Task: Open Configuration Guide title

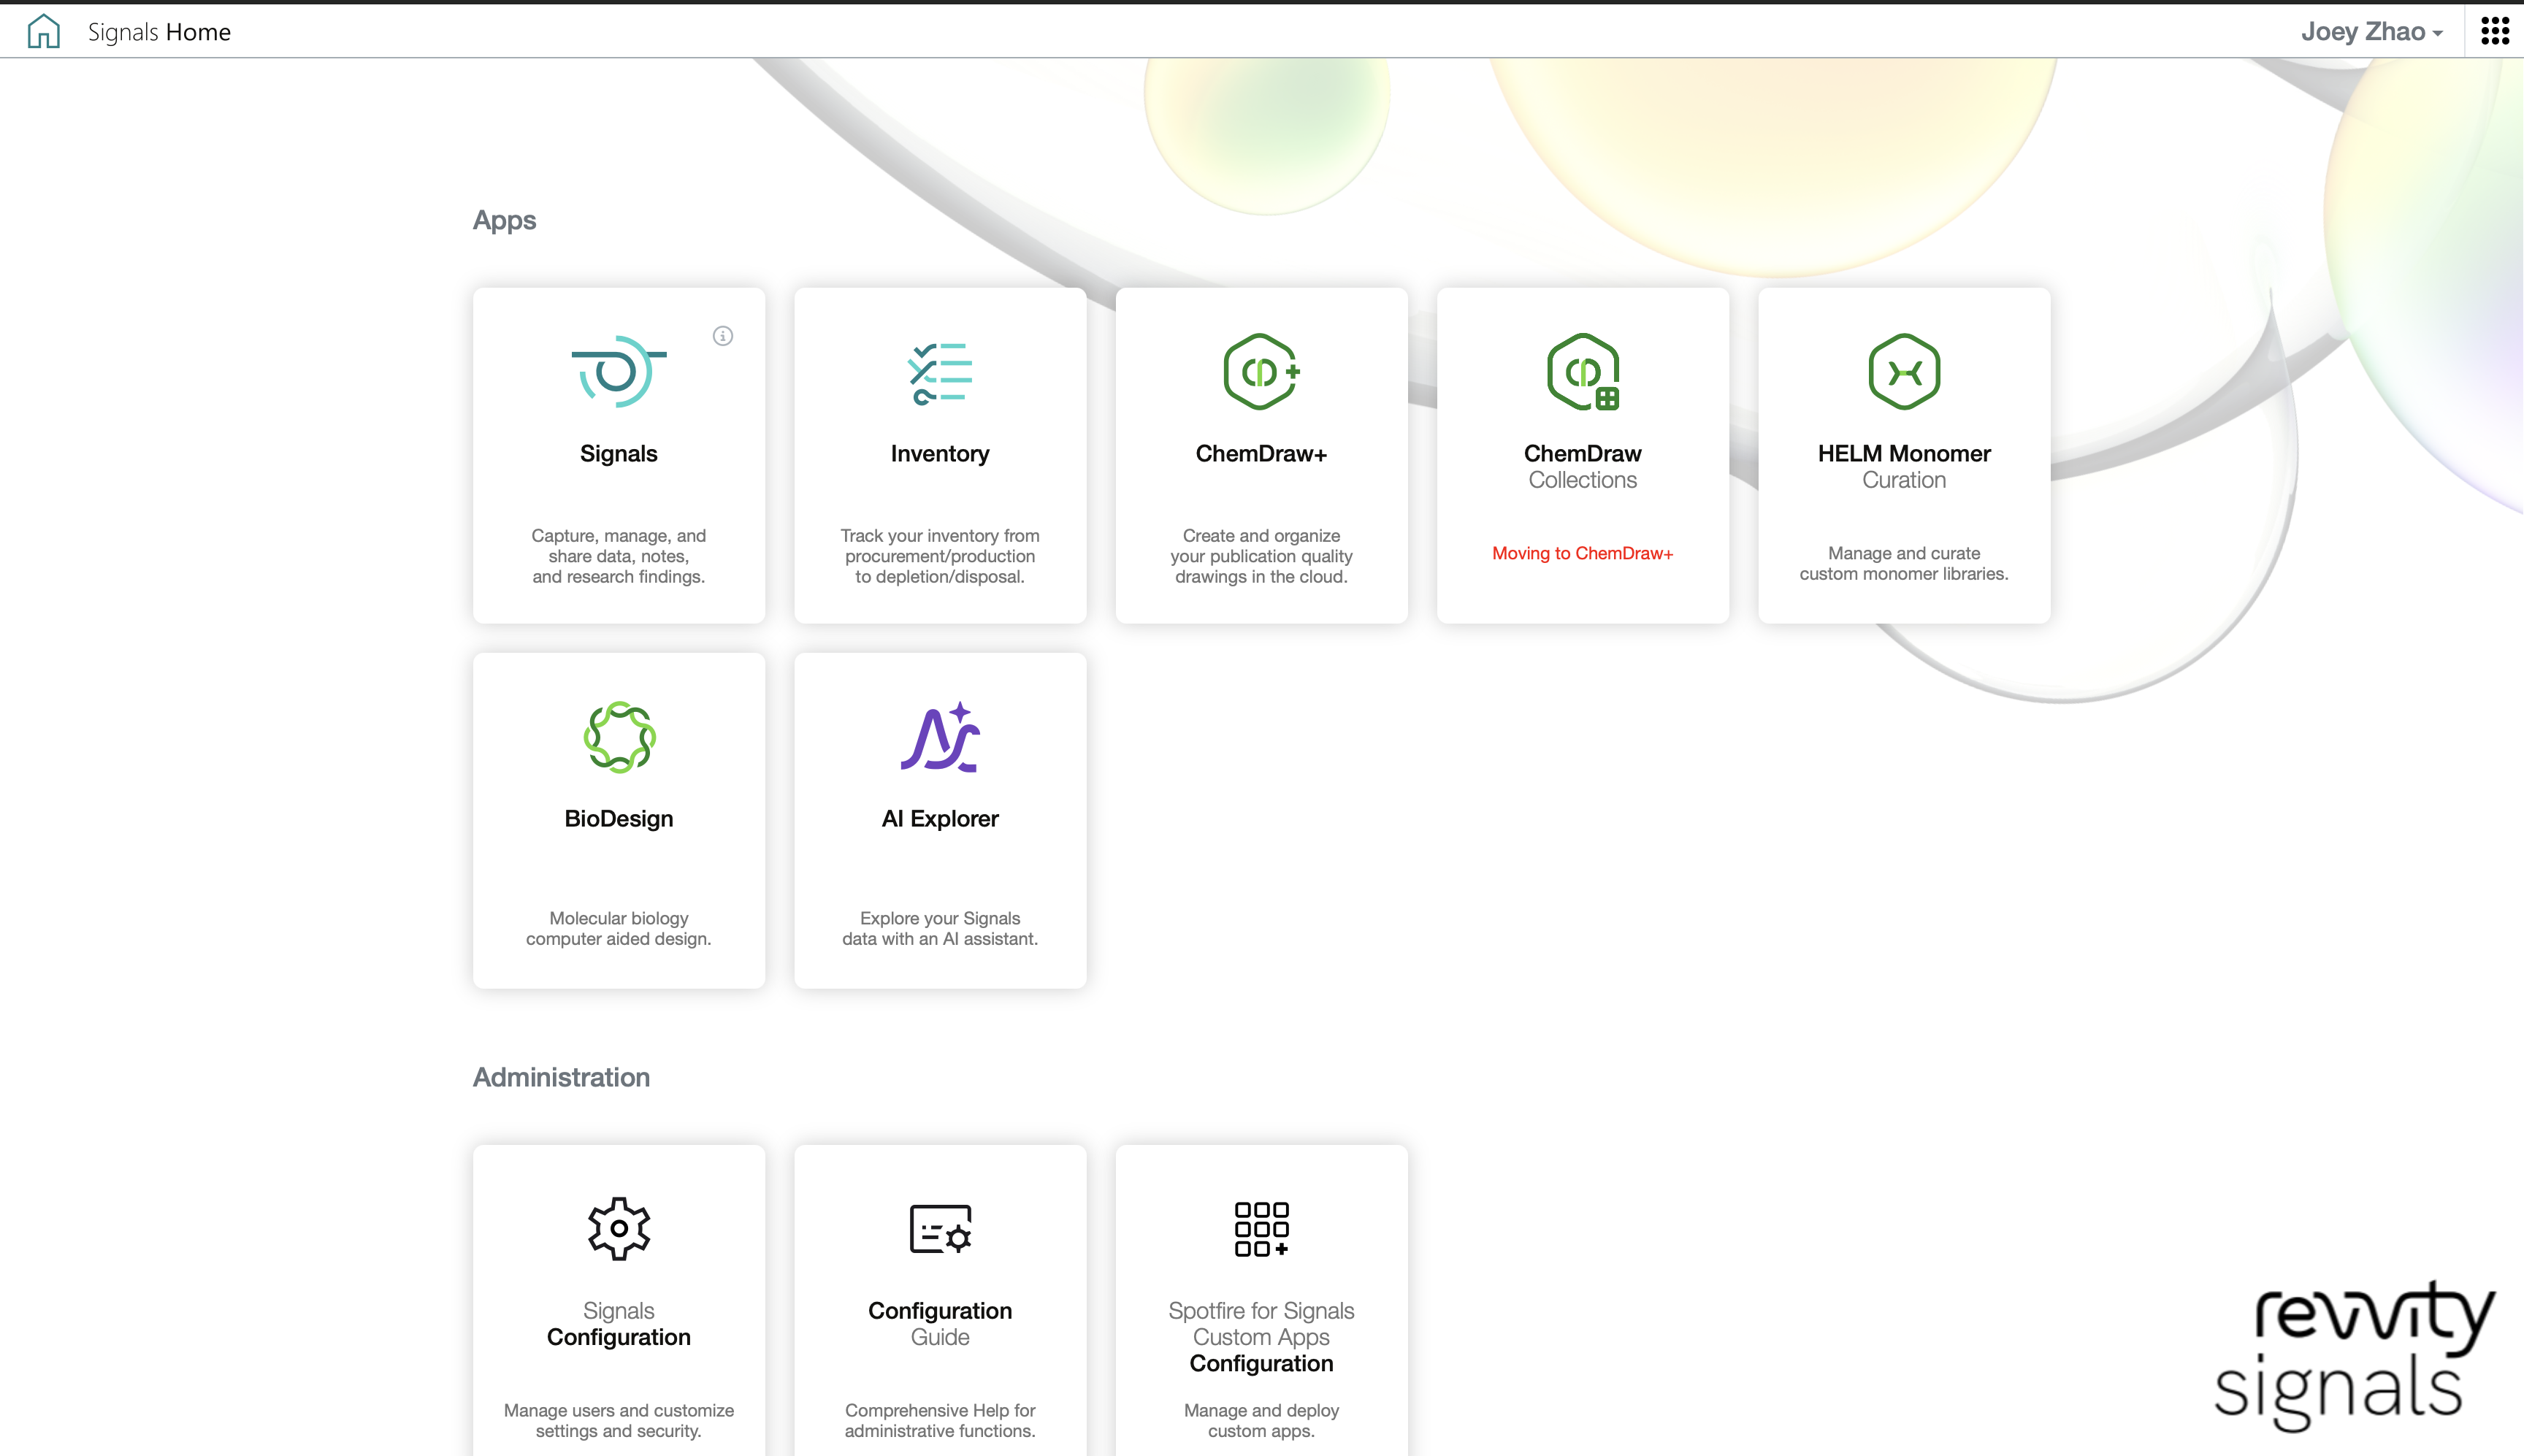Action: pos(940,1324)
